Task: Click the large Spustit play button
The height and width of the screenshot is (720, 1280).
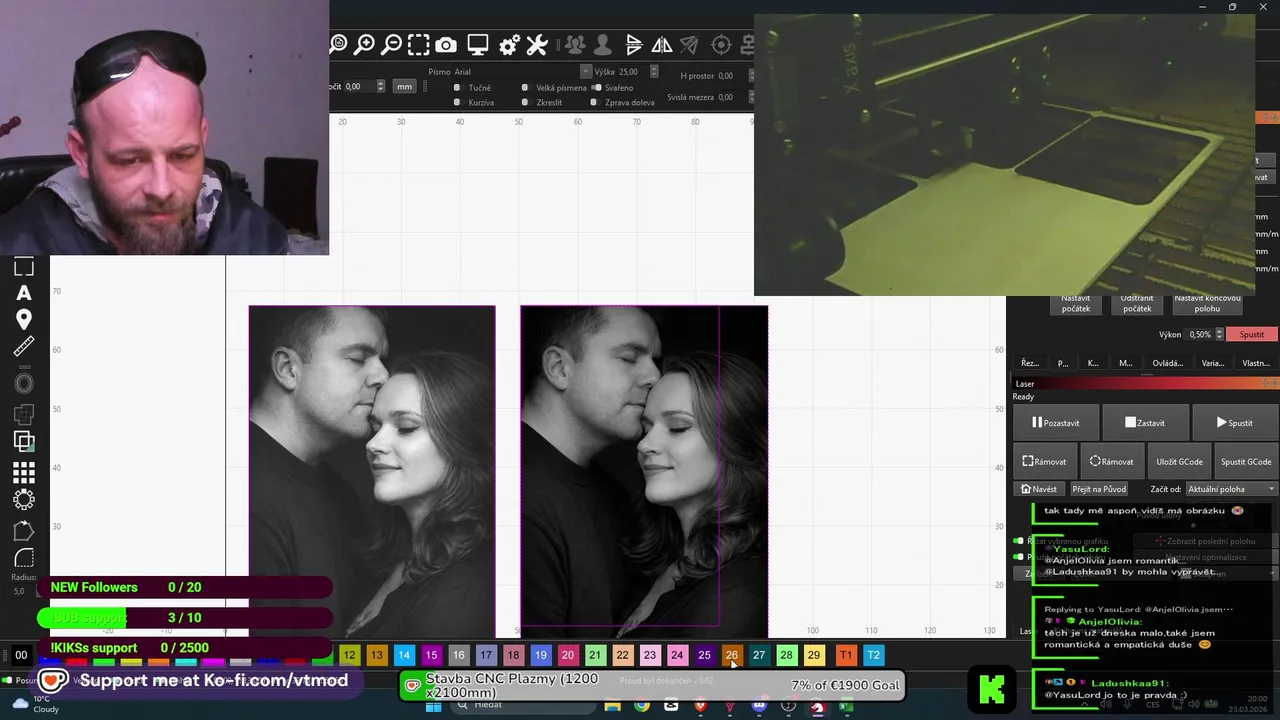Action: [x=1235, y=423]
